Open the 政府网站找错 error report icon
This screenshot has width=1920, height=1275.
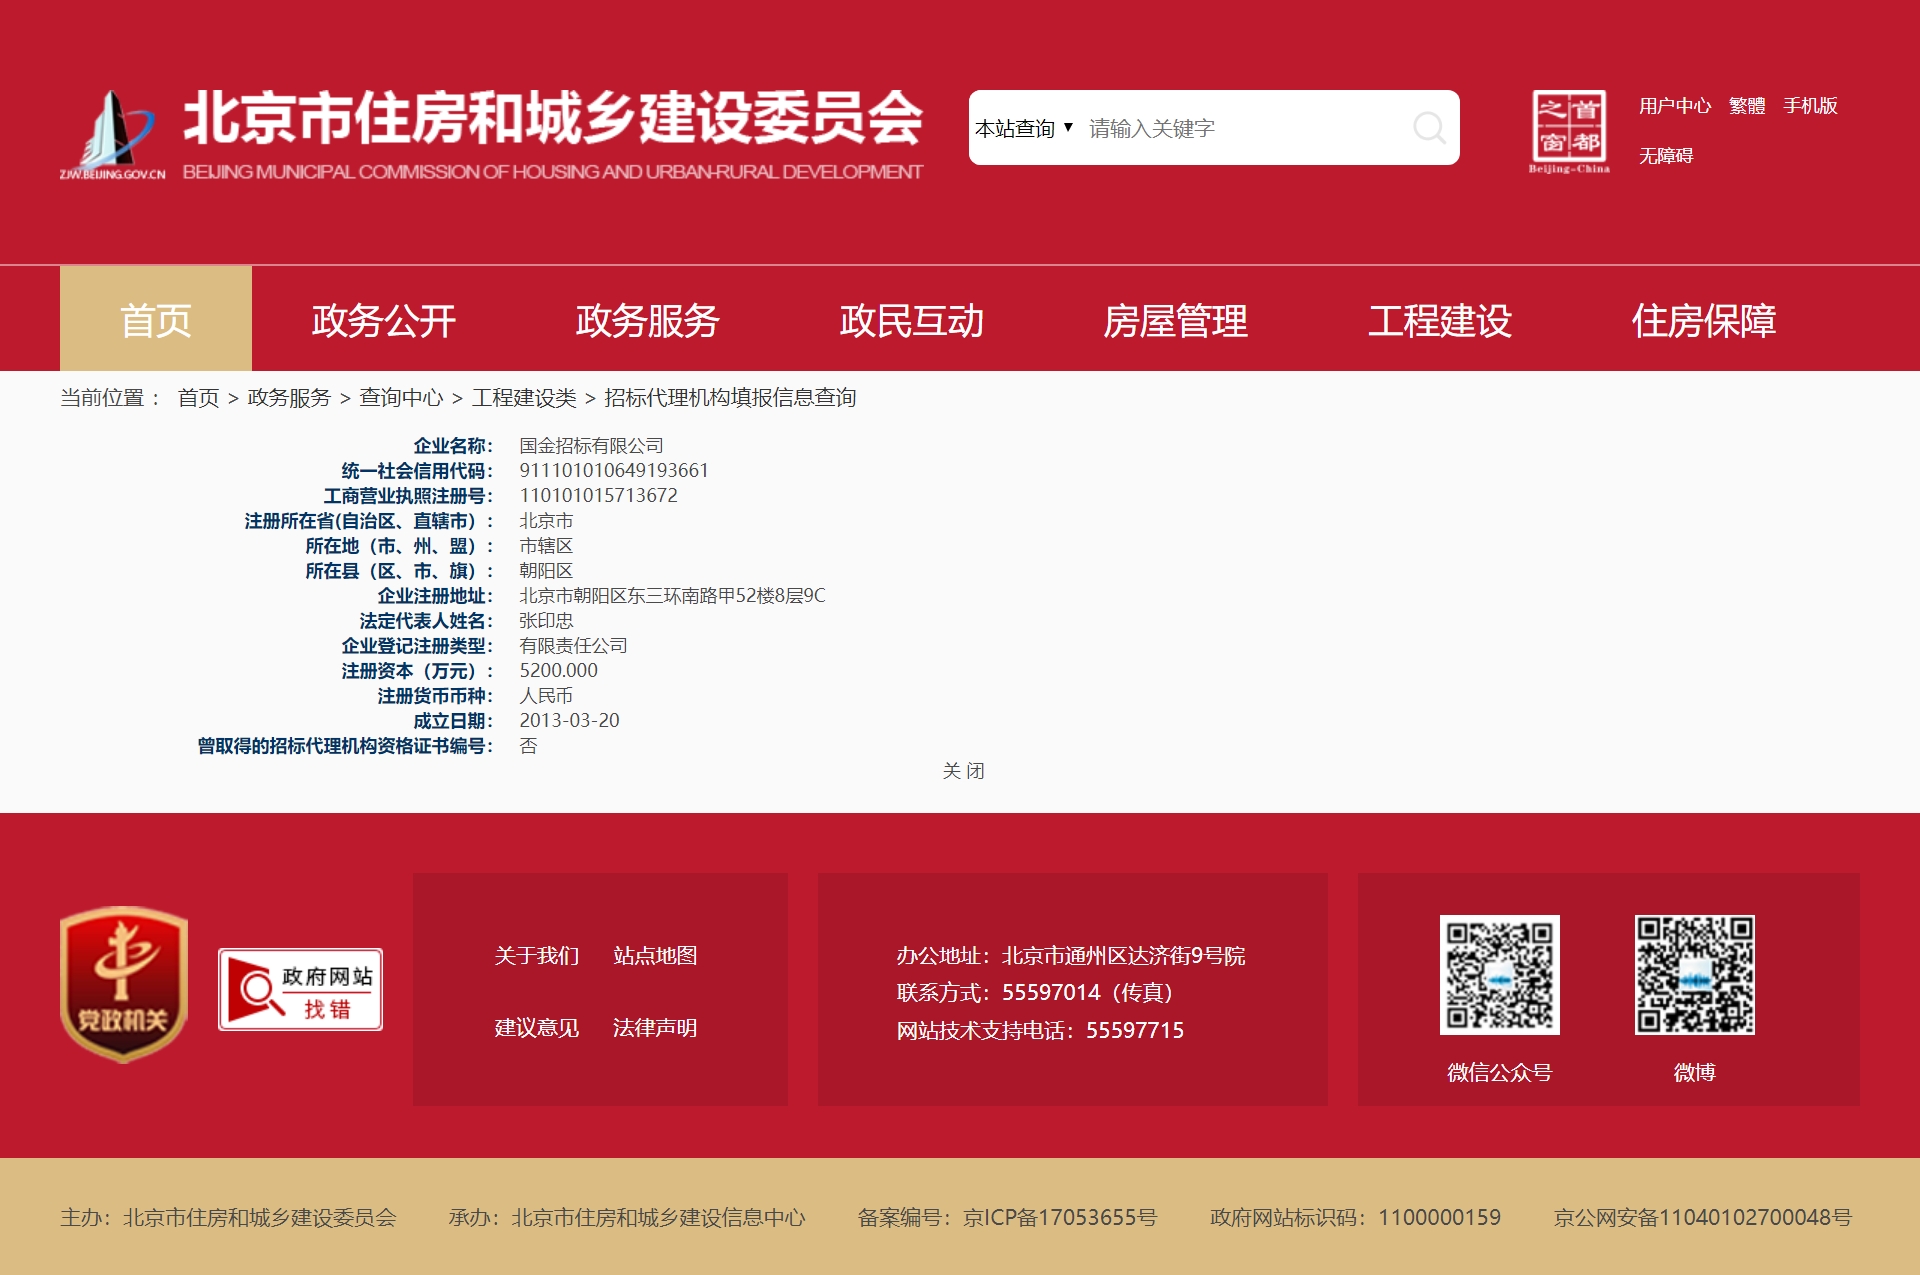[300, 989]
